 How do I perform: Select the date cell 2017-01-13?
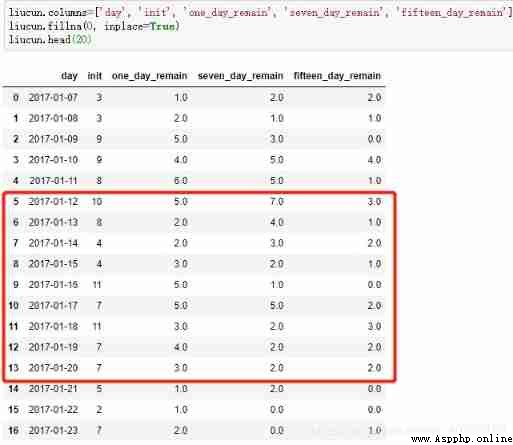53,222
